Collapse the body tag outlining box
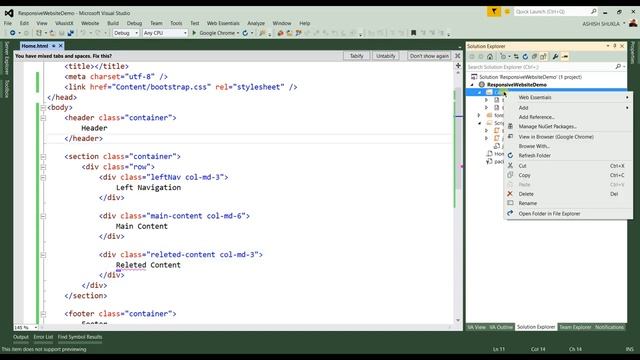The width and height of the screenshot is (640, 360). (43, 108)
